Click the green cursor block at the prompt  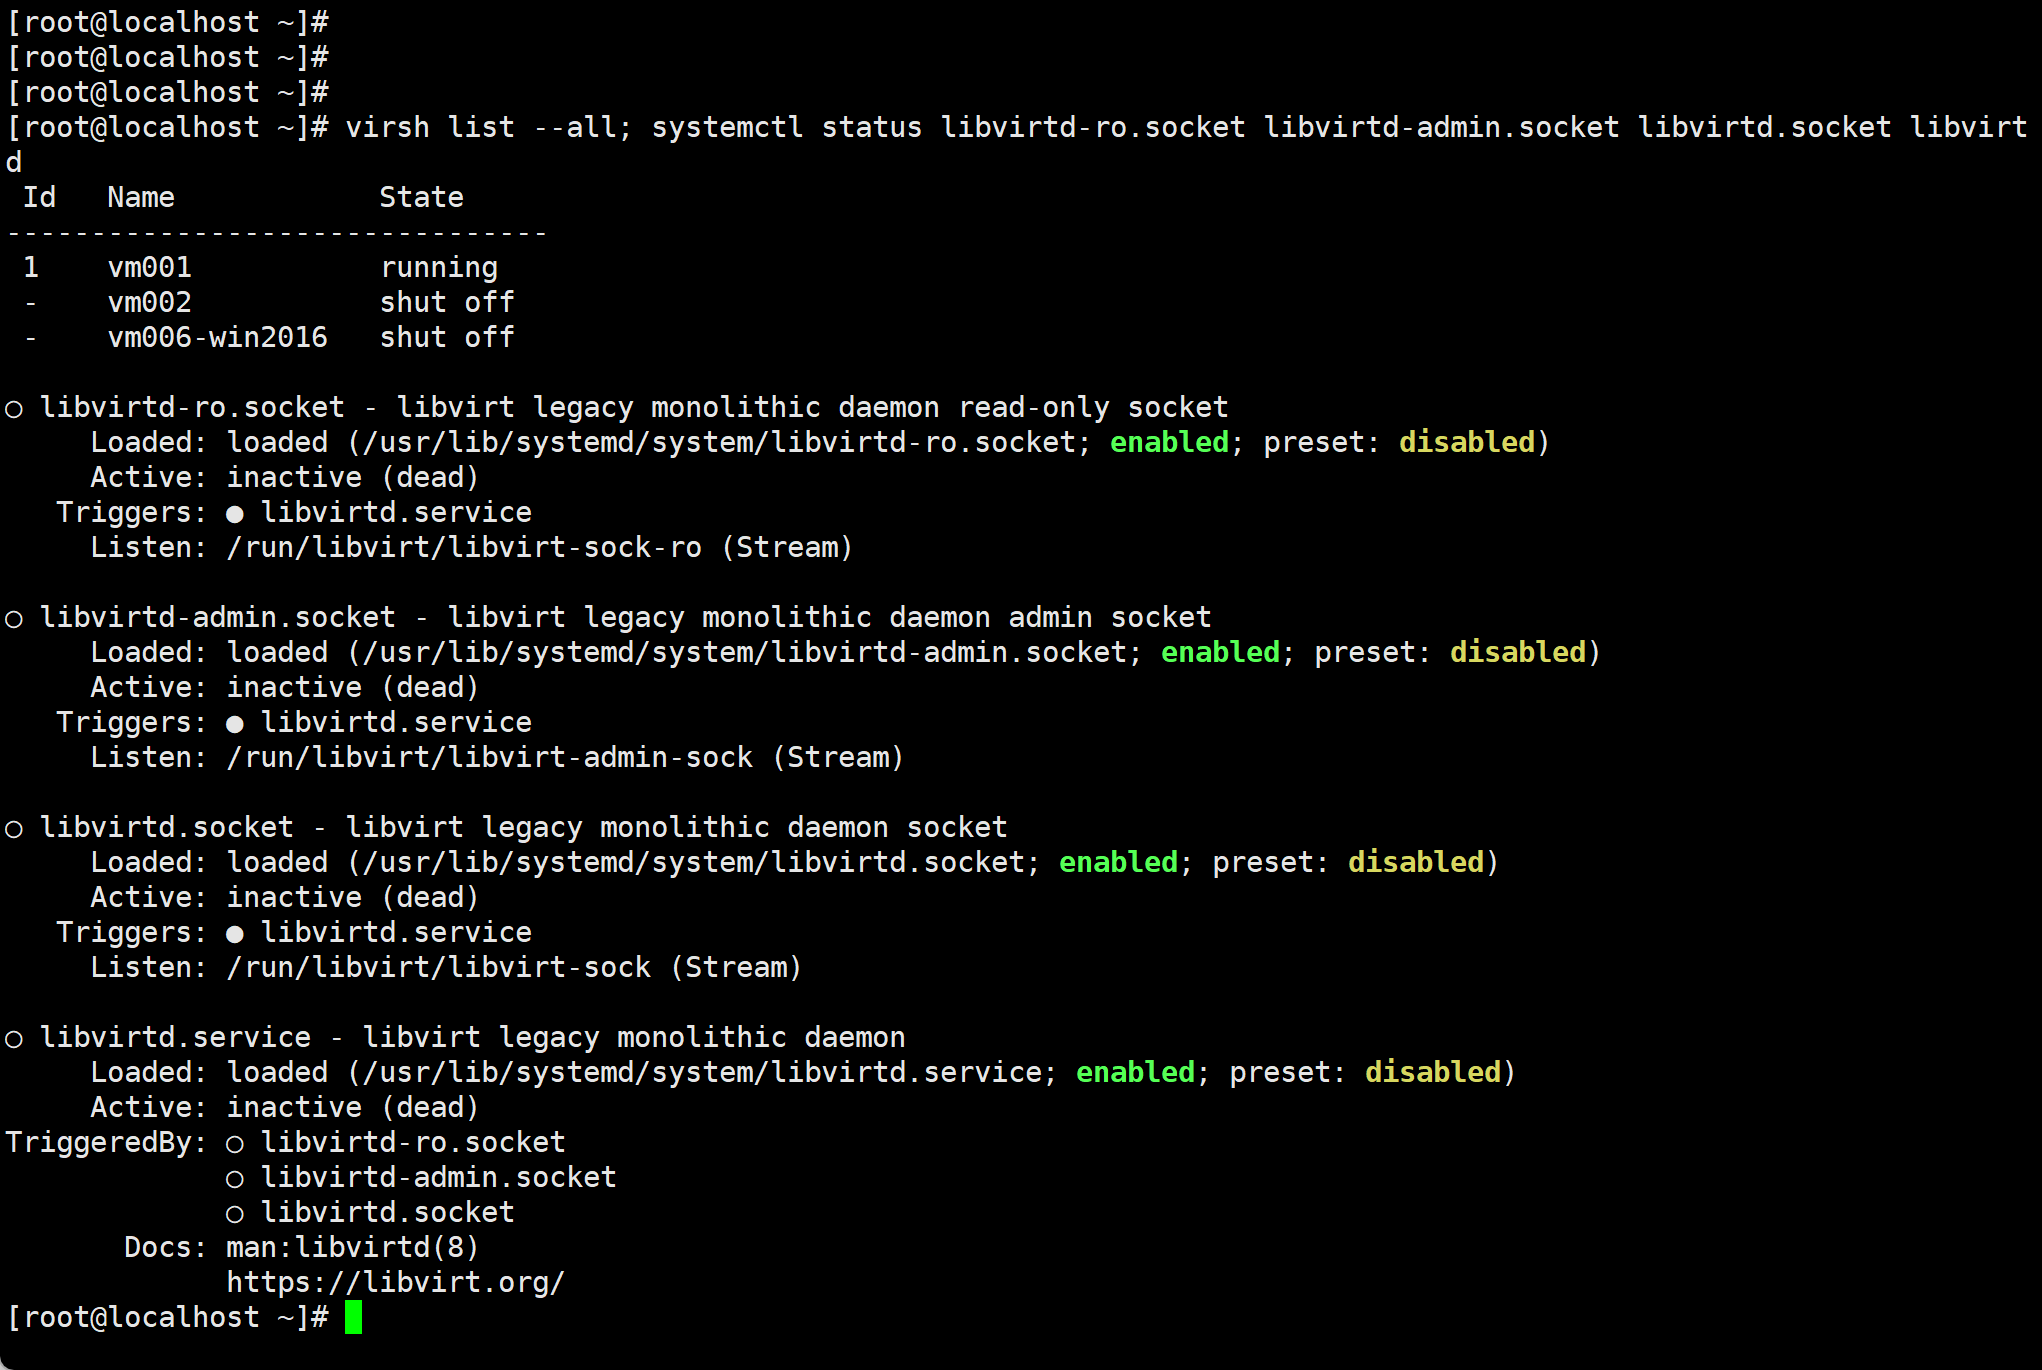(x=353, y=1317)
